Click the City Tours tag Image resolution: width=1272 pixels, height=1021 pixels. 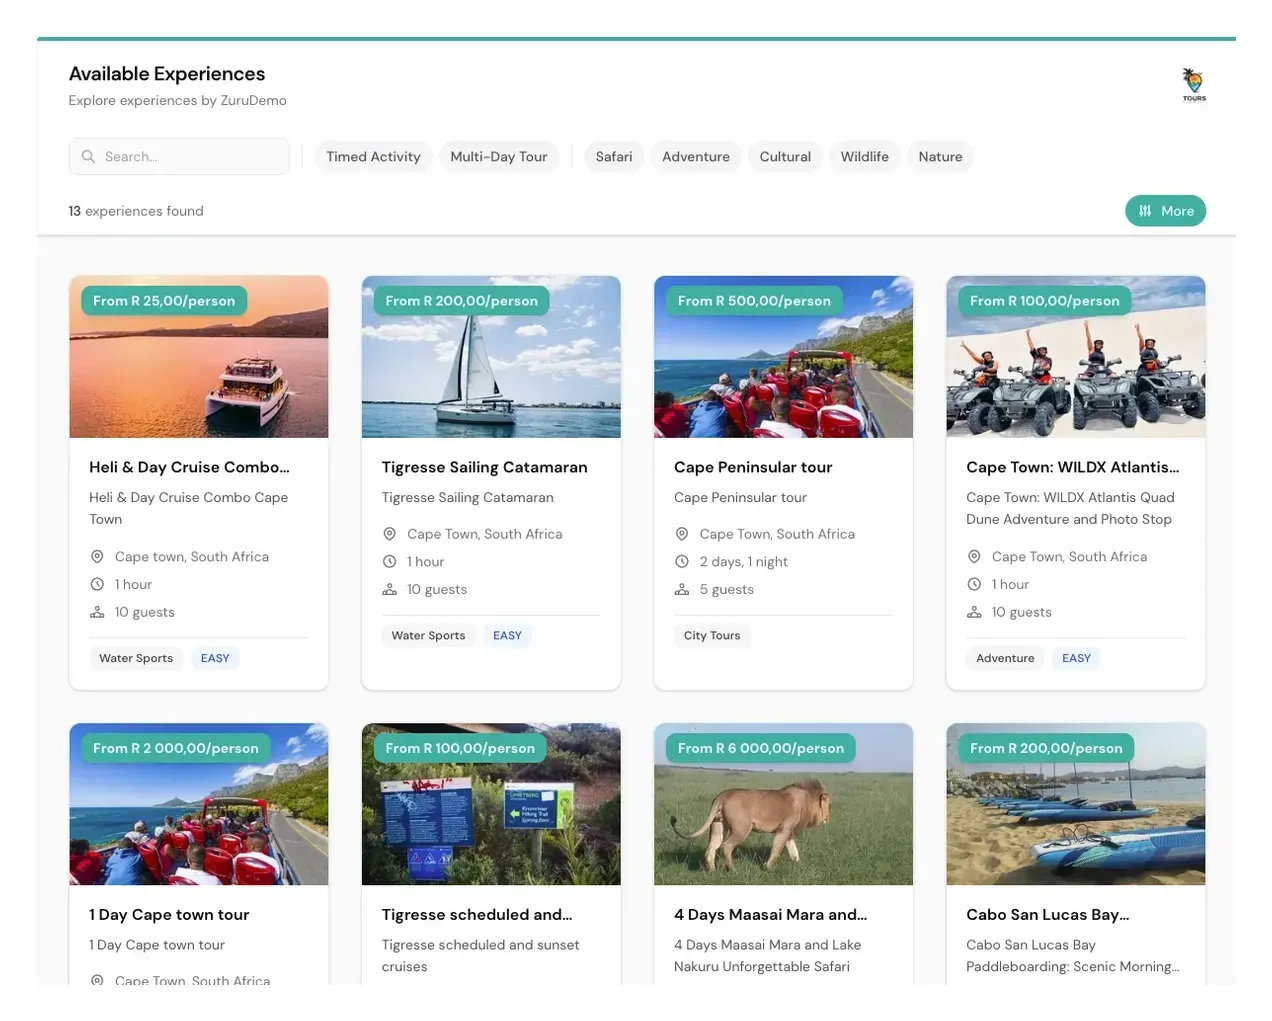pos(712,635)
